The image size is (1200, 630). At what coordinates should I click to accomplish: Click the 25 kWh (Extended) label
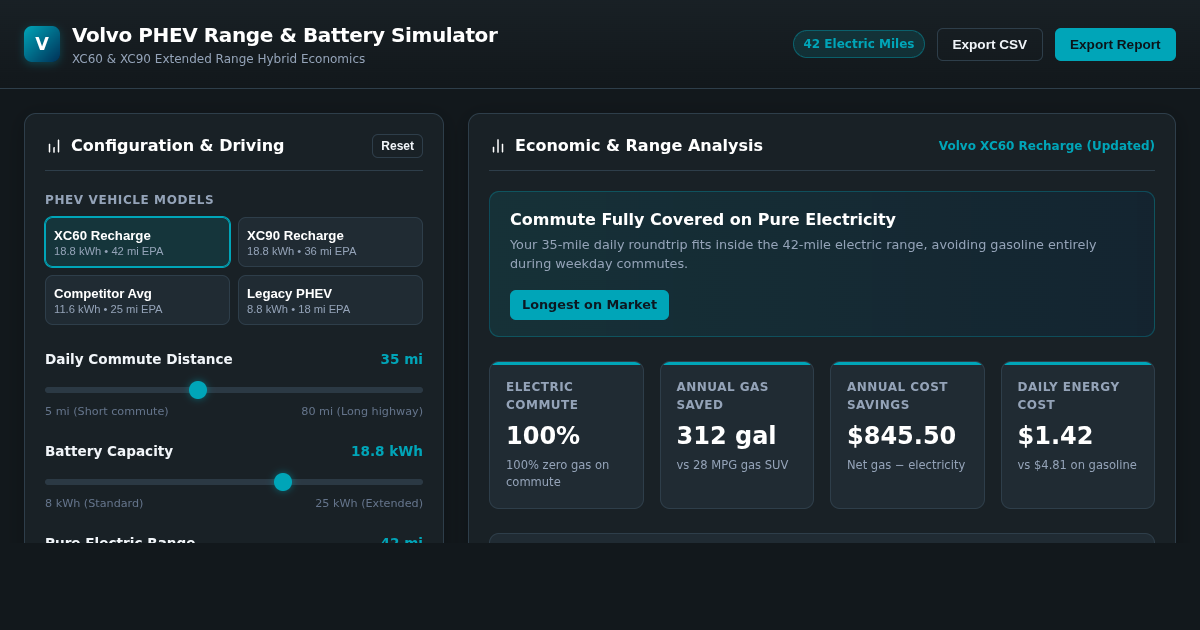(369, 503)
